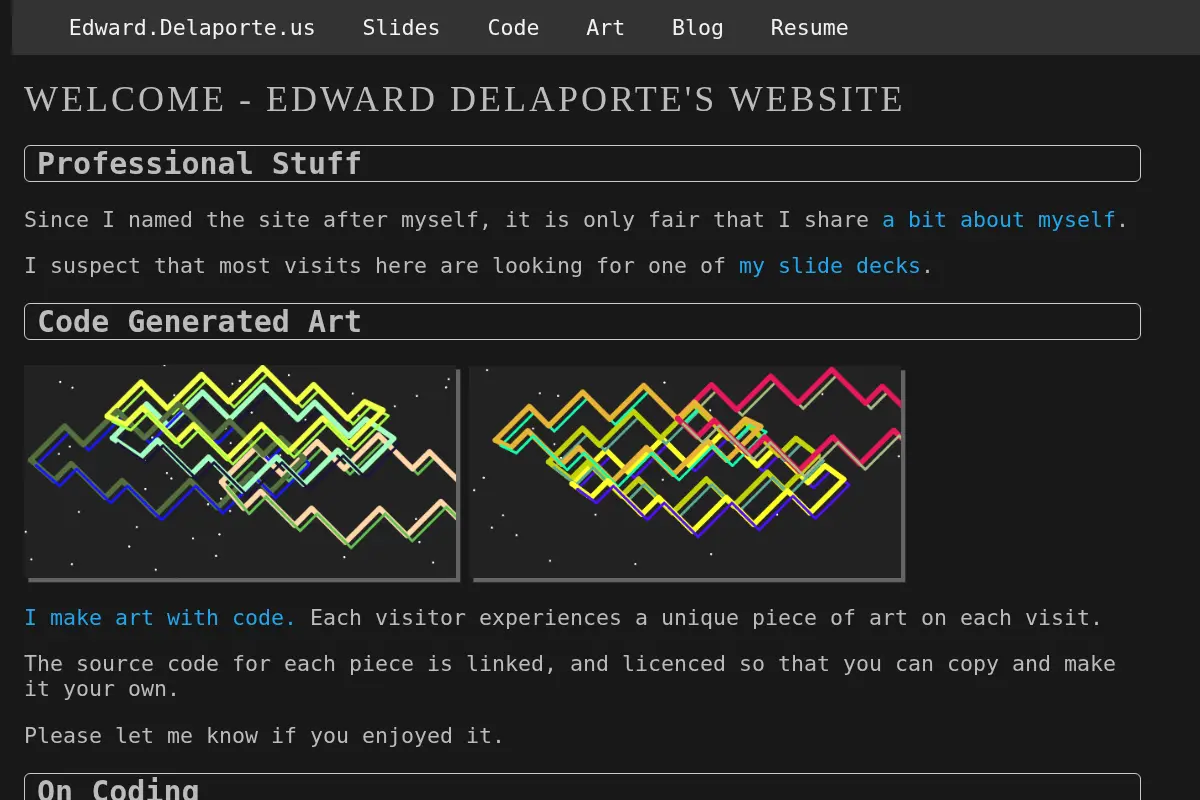Click 'I make art with code.' link
The width and height of the screenshot is (1200, 800).
[x=160, y=618]
